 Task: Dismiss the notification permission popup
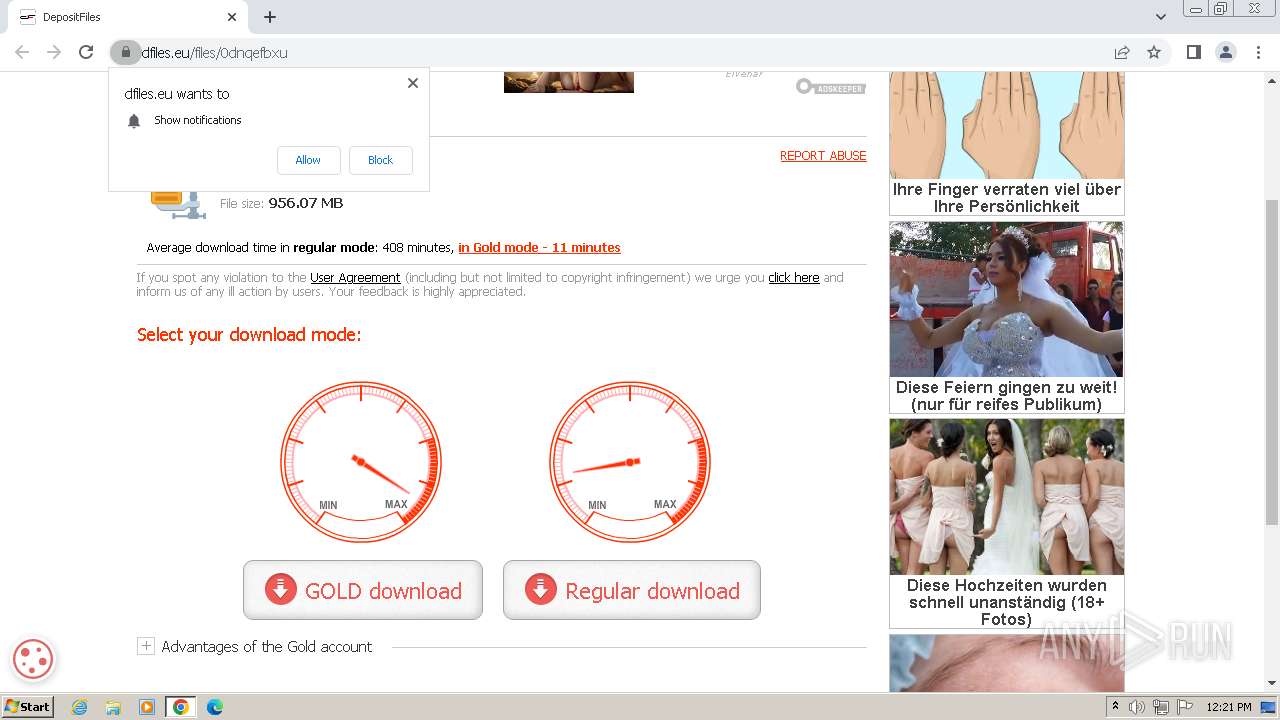413,83
